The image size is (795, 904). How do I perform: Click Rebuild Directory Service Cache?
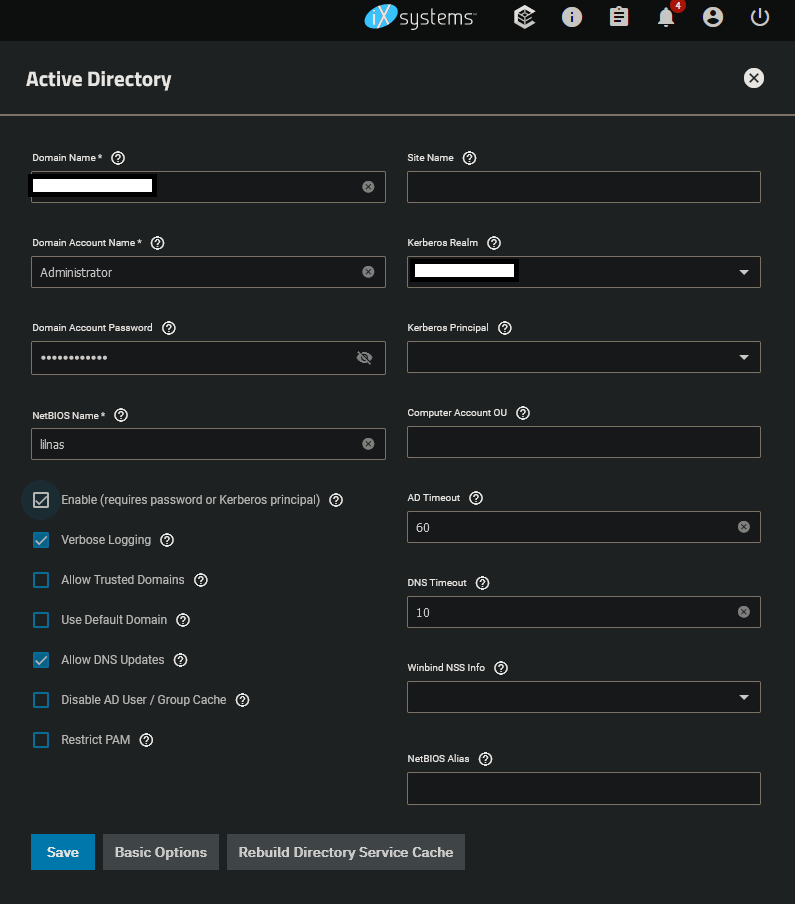pos(346,852)
